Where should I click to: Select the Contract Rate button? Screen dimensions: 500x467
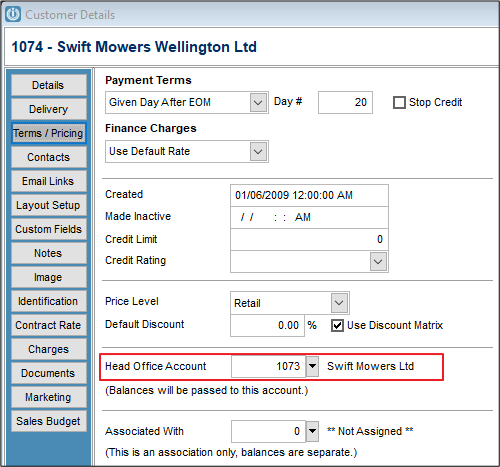point(49,325)
